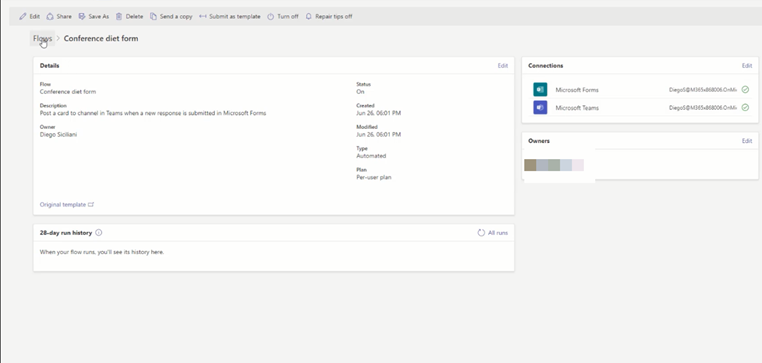This screenshot has width=762, height=363.
Task: Click the Repair tips bell icon
Action: [x=309, y=17]
